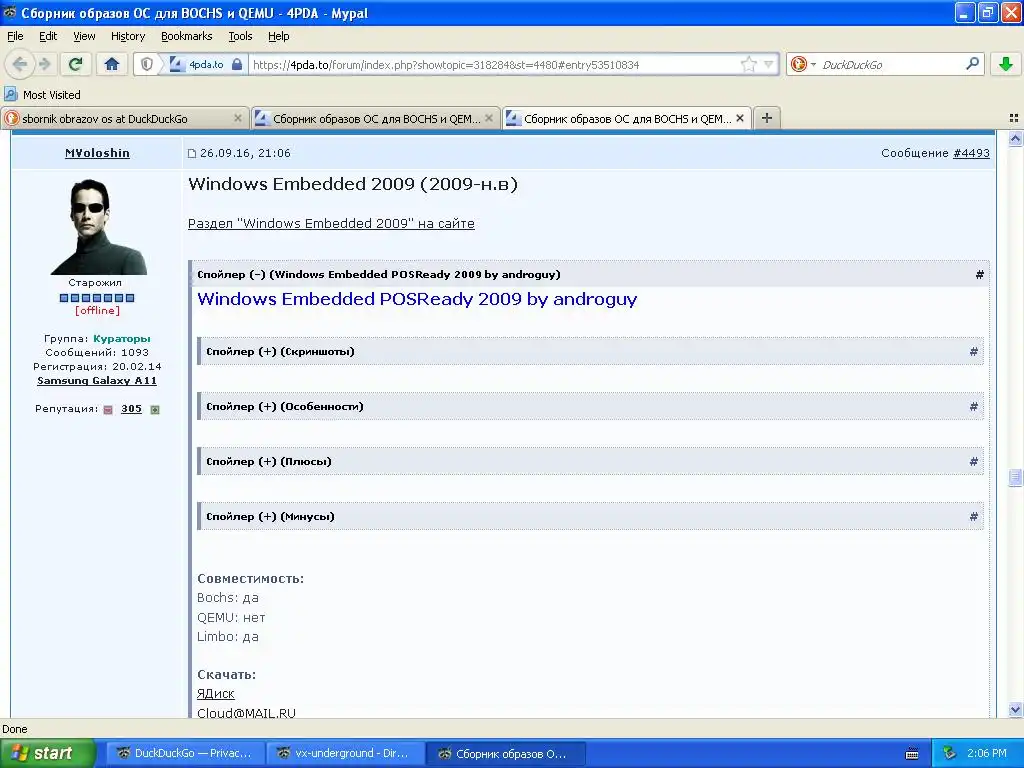The height and width of the screenshot is (768, 1024).
Task: Open the History menu
Action: [x=127, y=36]
